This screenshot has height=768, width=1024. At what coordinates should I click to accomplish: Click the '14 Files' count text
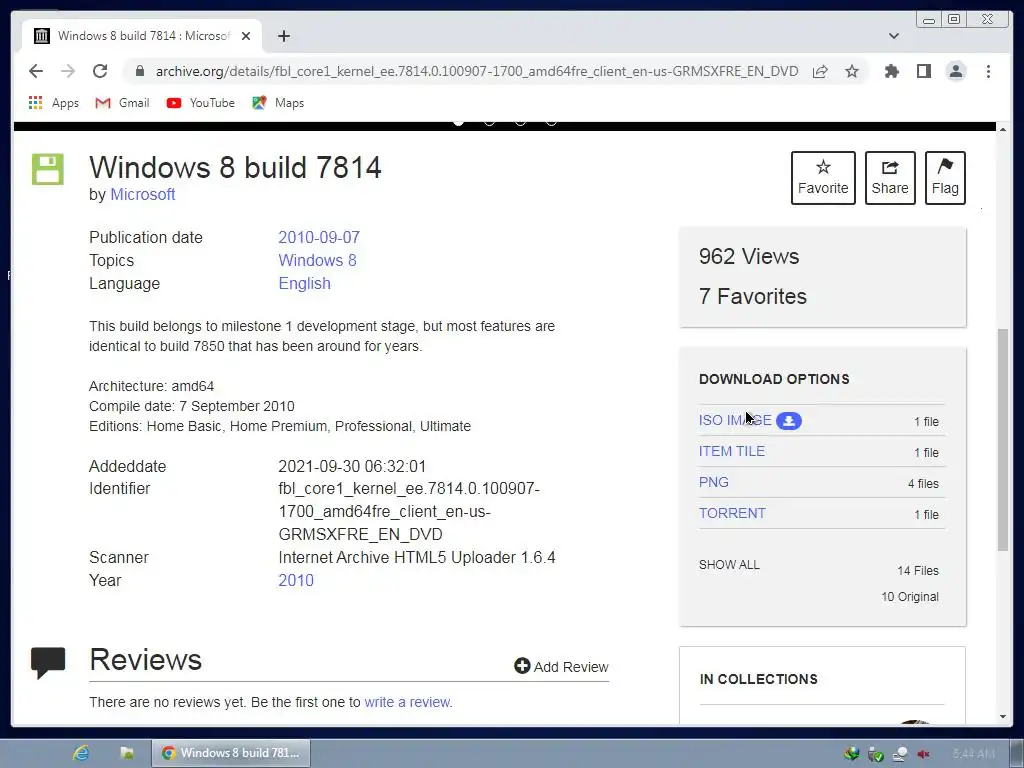pyautogui.click(x=918, y=571)
